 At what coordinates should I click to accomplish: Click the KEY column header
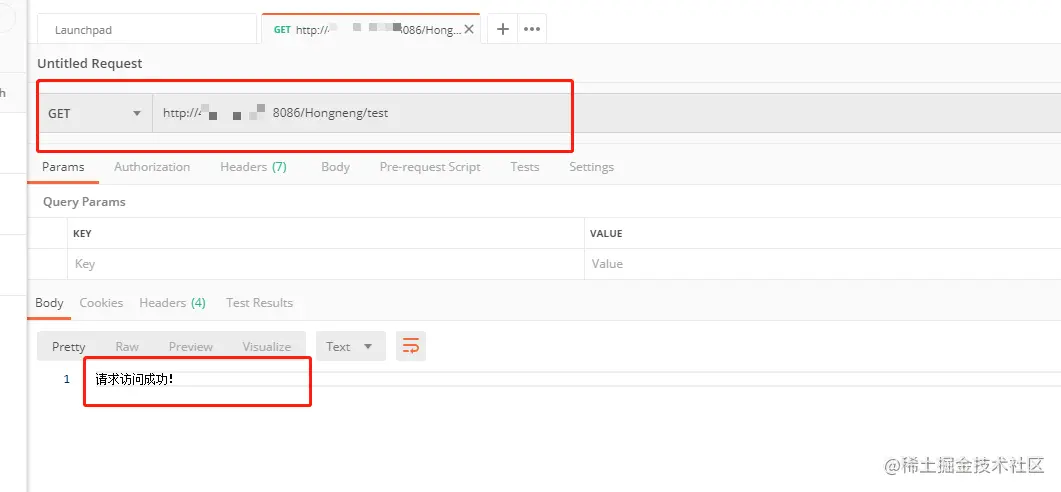click(82, 233)
